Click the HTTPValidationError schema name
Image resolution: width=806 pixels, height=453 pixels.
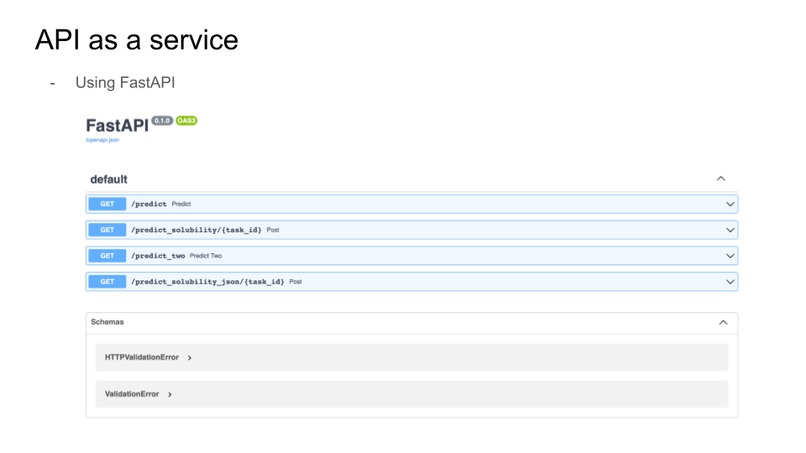[x=141, y=357]
